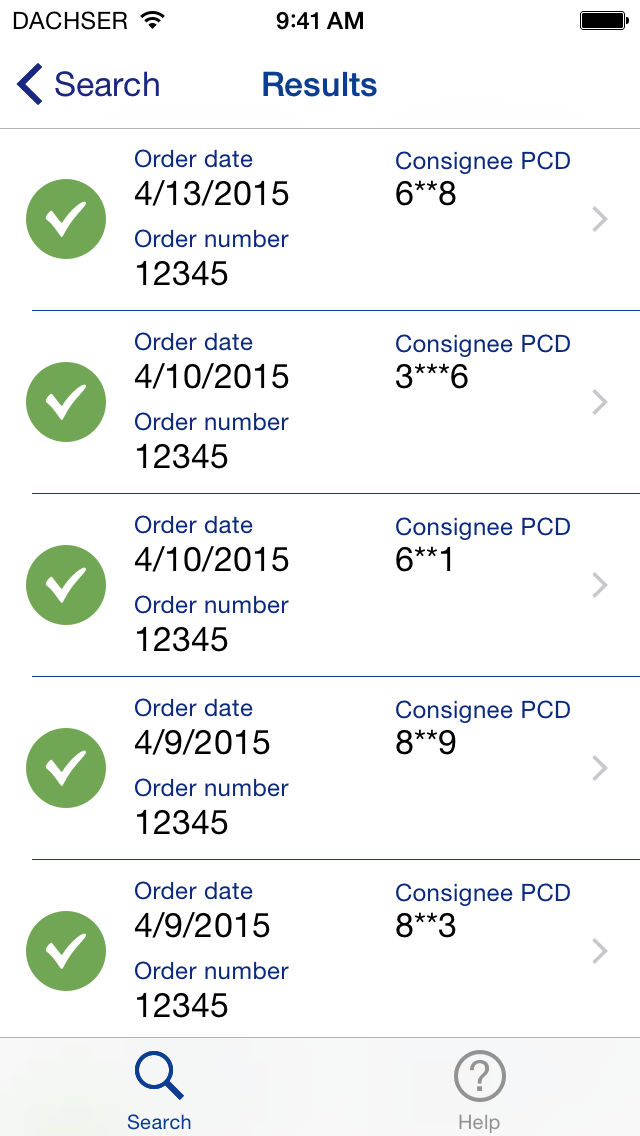The height and width of the screenshot is (1136, 640).
Task: Open chevron for consignee 8**3 order
Action: [600, 951]
